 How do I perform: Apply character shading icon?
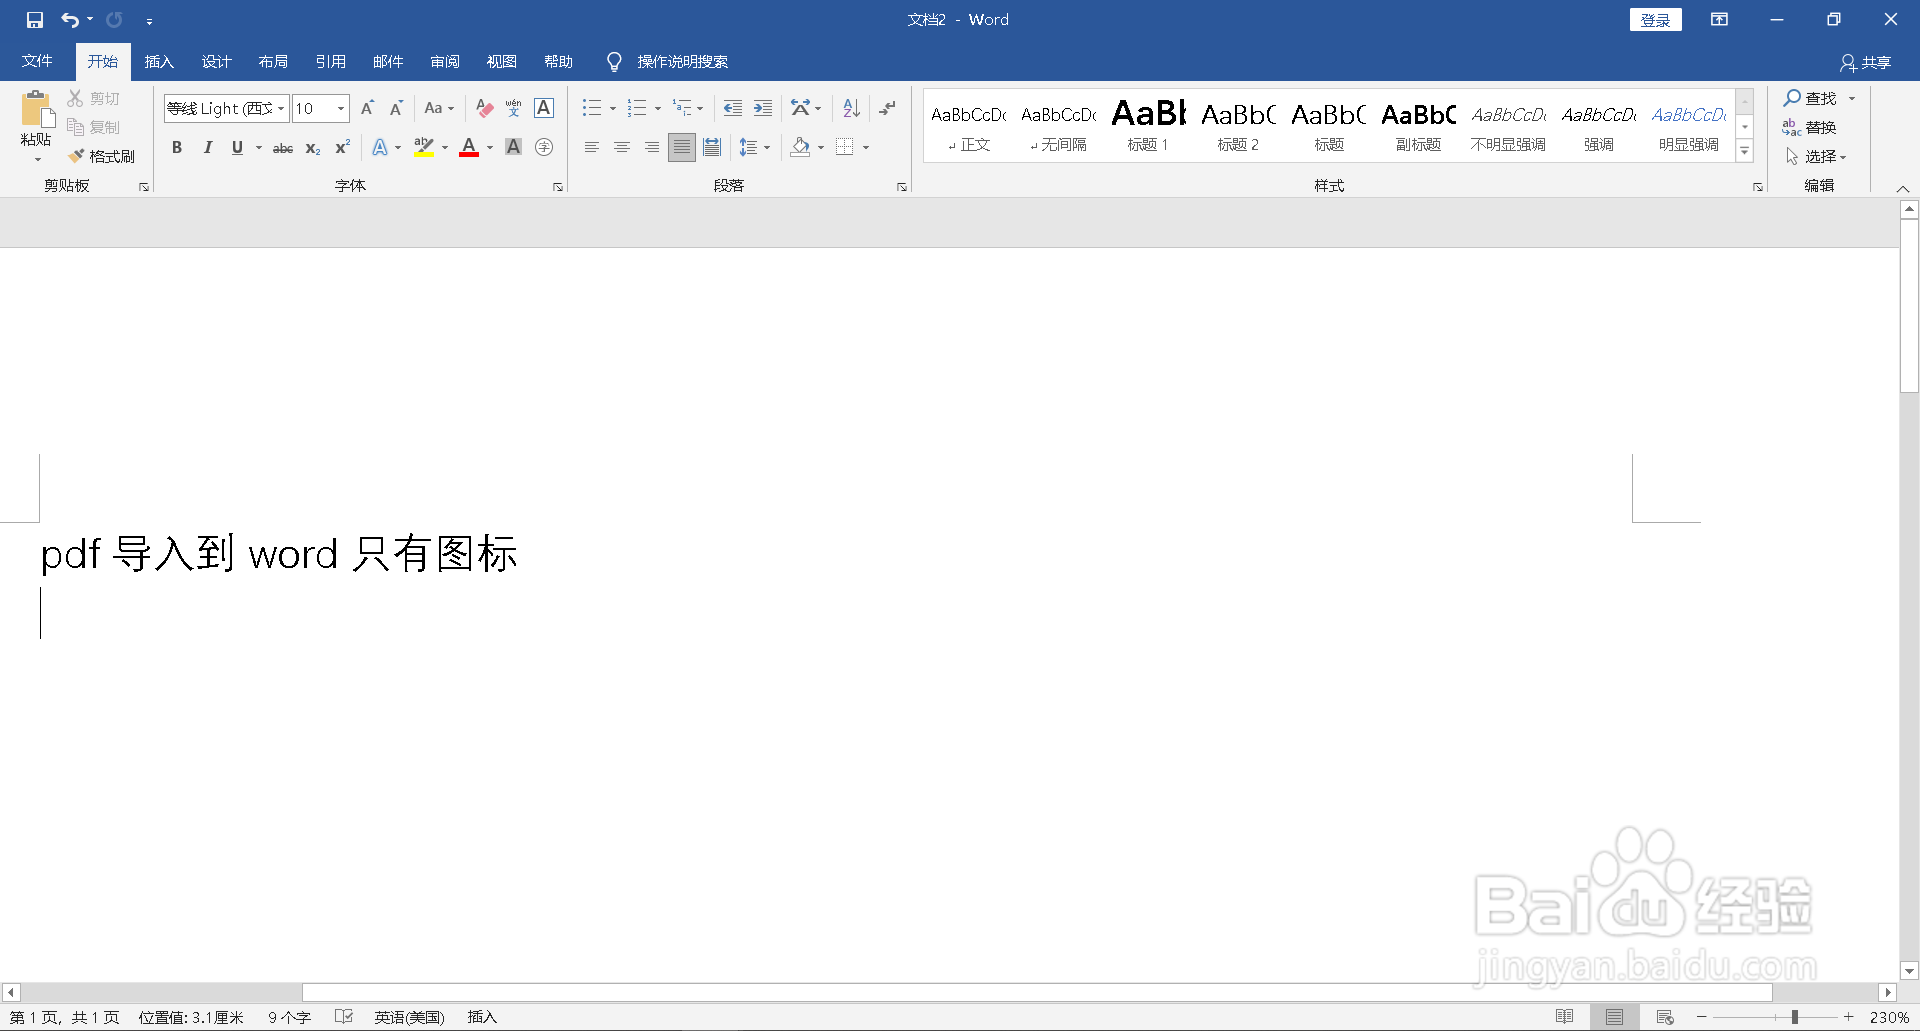point(514,147)
